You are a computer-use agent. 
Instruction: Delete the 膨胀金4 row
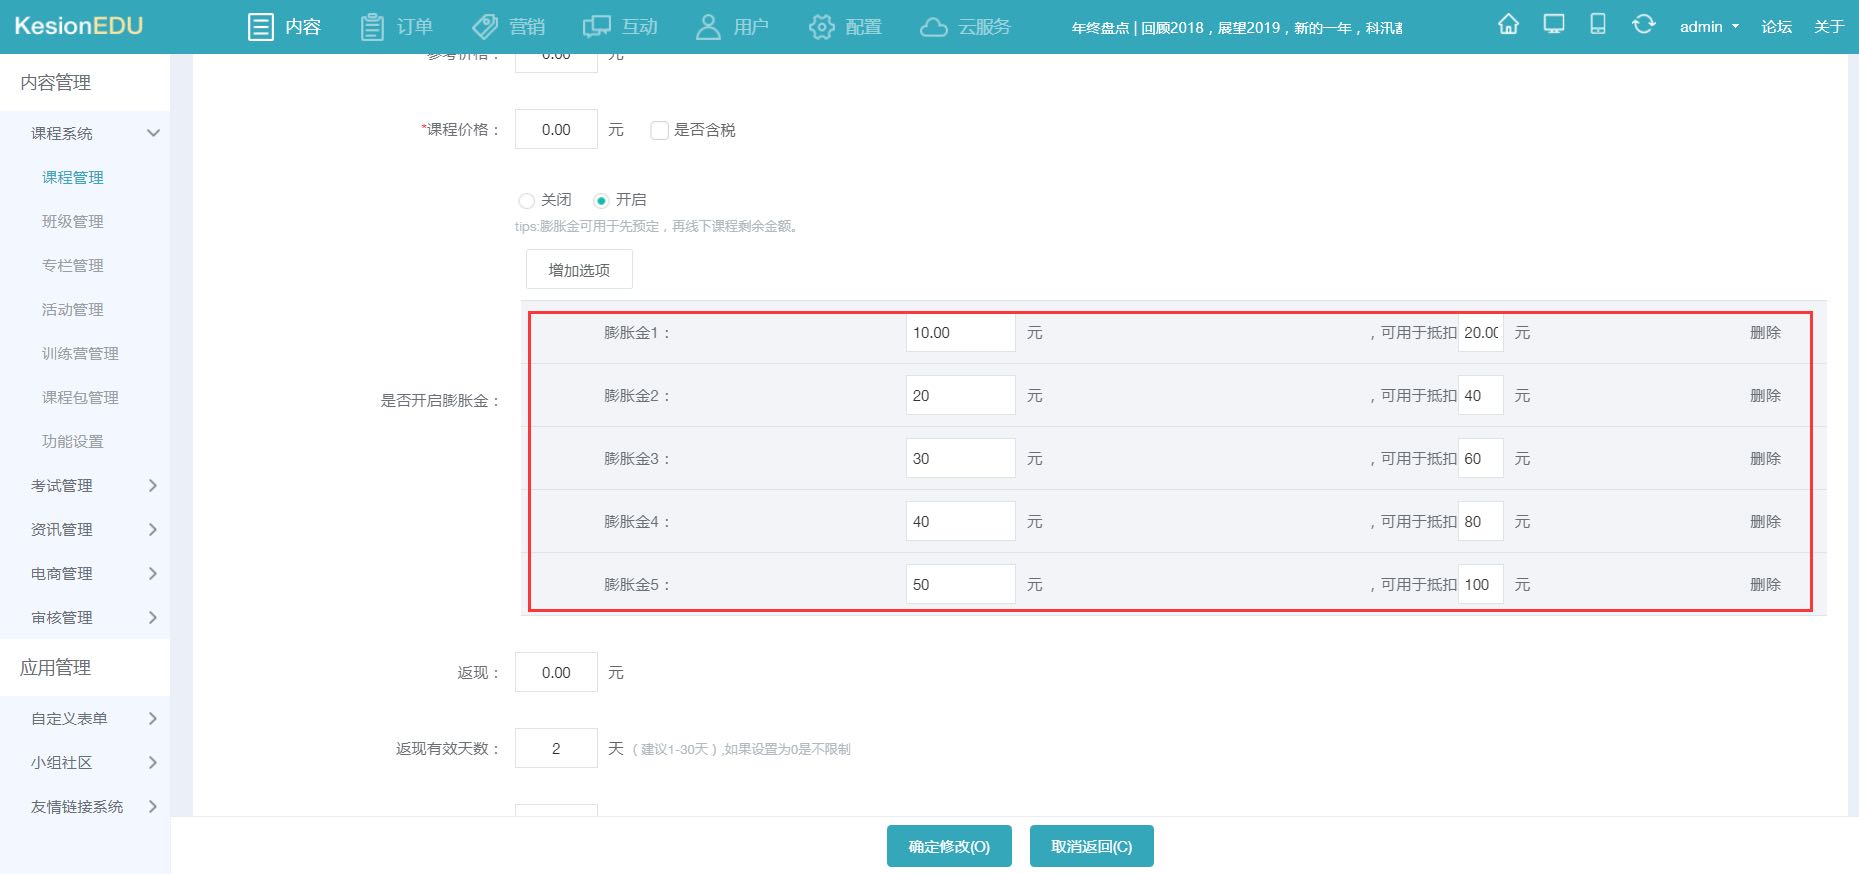(1765, 521)
